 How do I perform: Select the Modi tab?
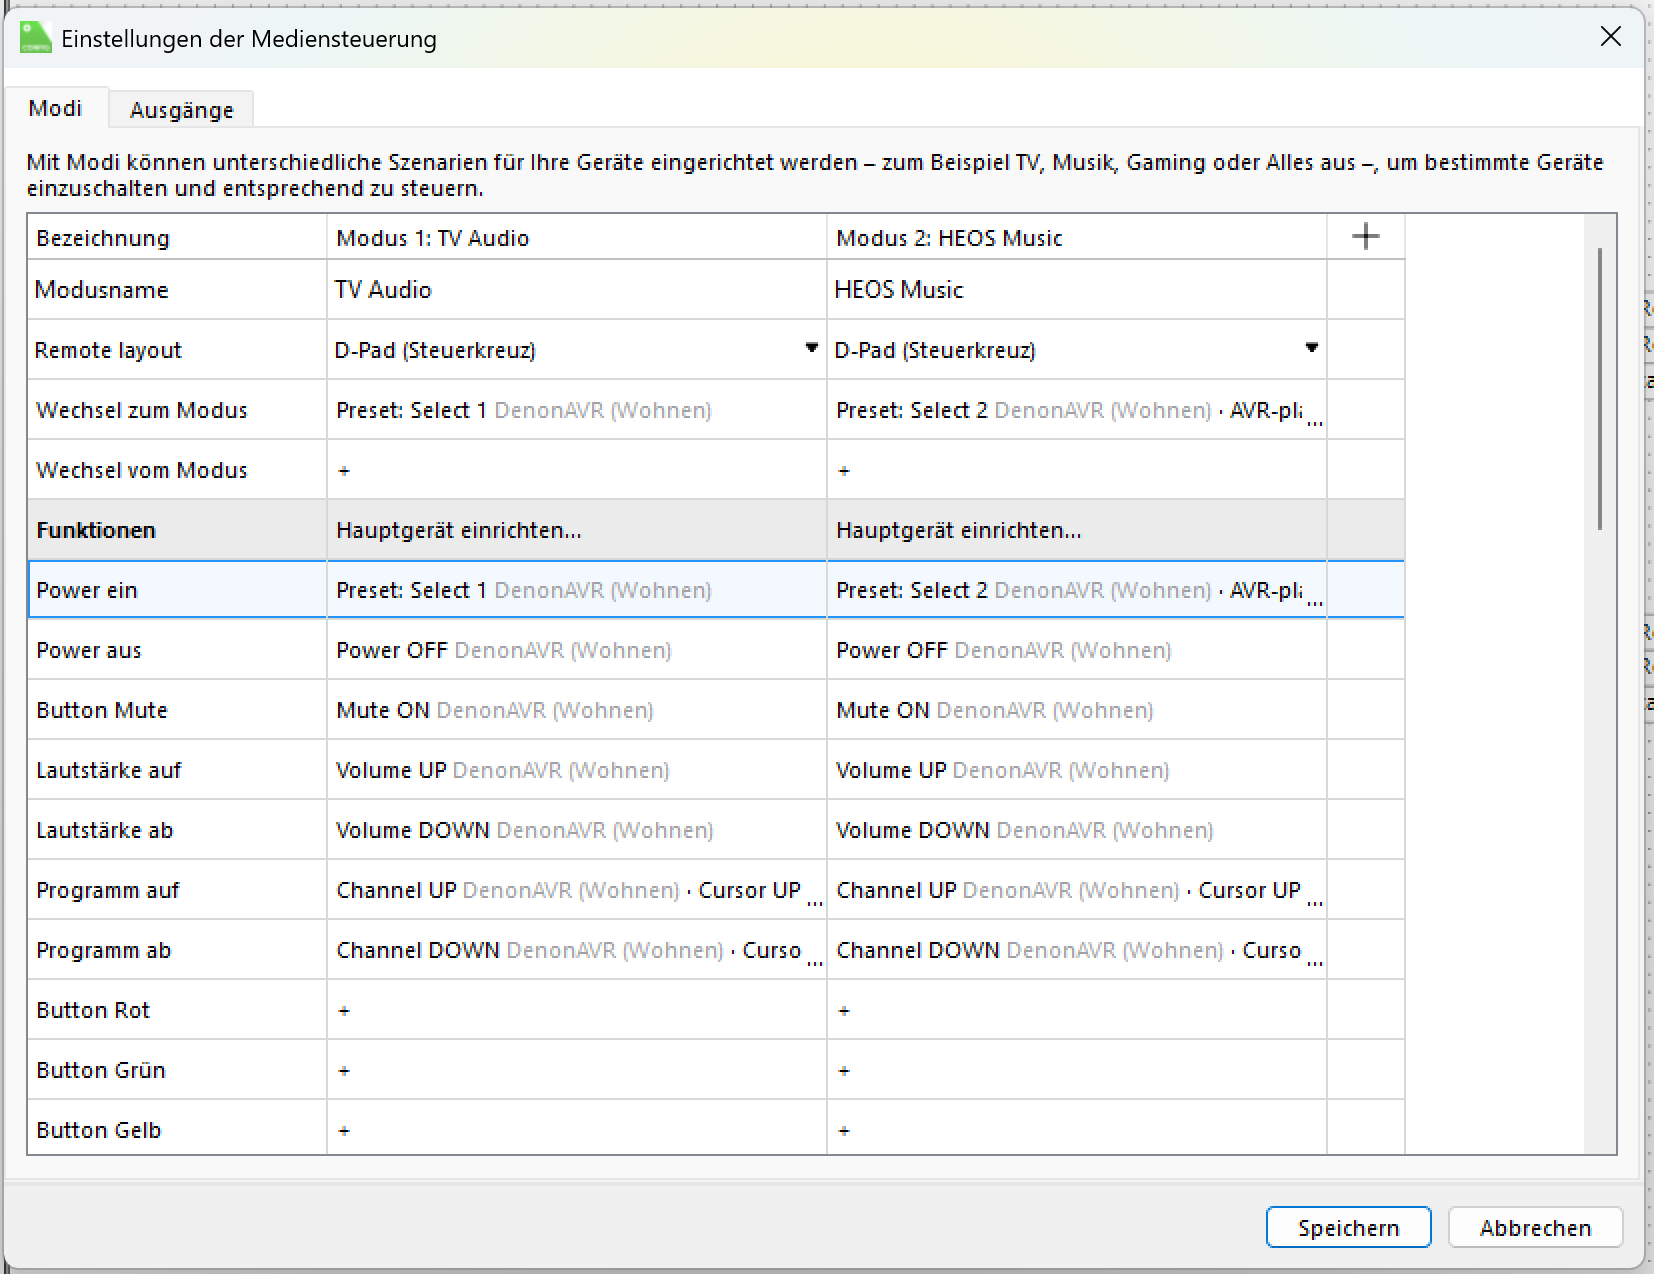tap(55, 109)
